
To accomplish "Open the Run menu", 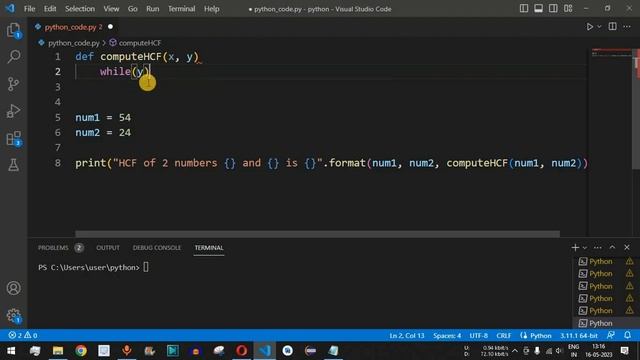I will point(153,9).
